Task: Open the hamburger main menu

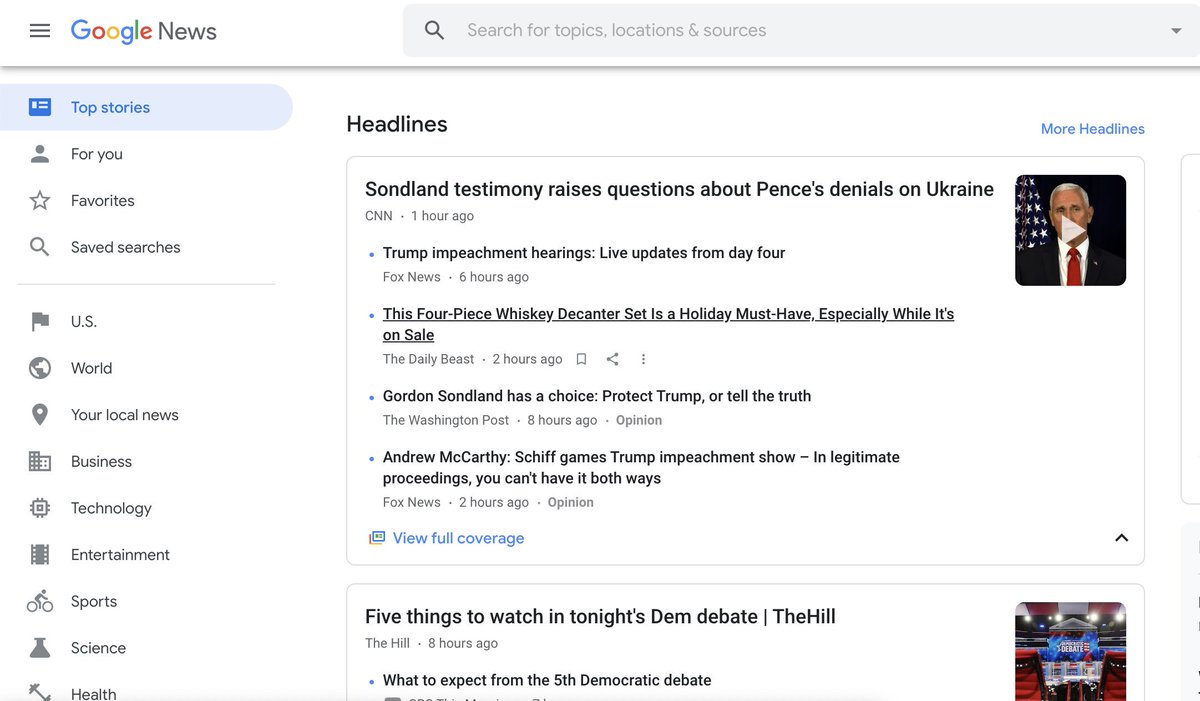Action: [x=40, y=31]
